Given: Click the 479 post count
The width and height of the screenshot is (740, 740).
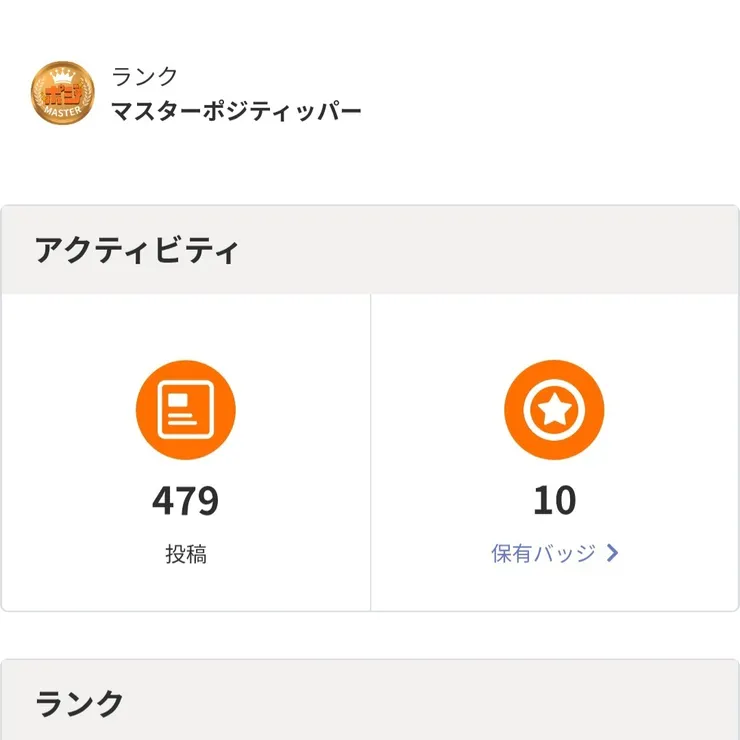Looking at the screenshot, I should click(185, 501).
